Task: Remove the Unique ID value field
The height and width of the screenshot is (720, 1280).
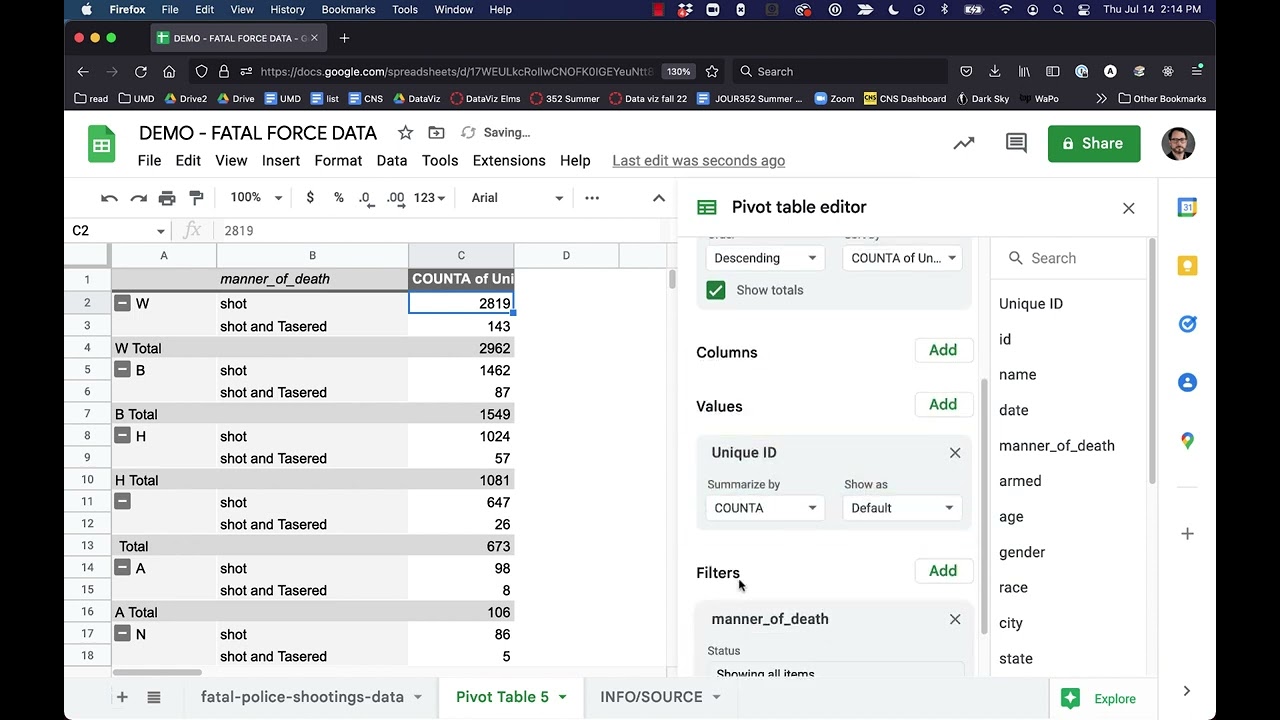Action: 955,453
